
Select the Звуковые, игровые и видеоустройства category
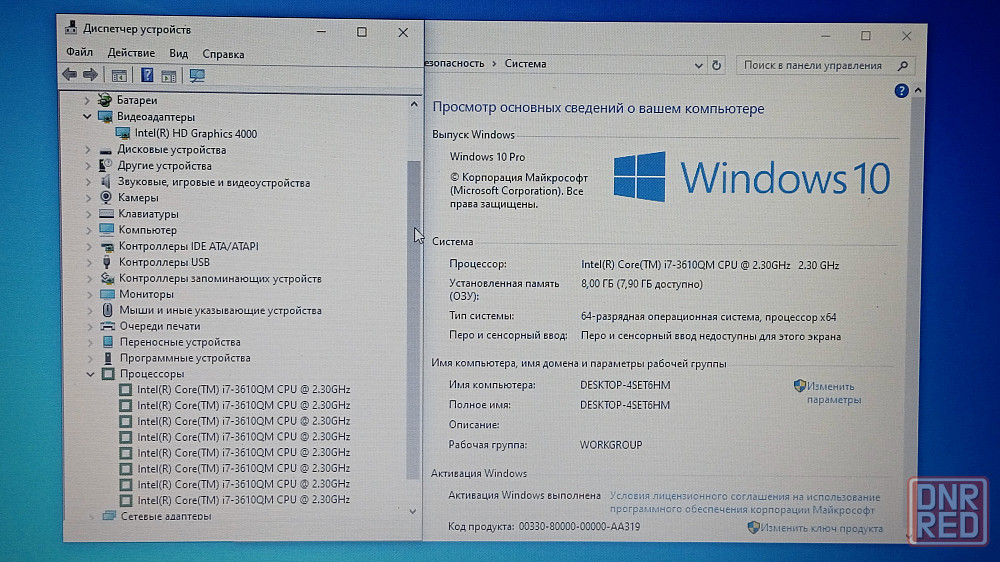tap(214, 182)
